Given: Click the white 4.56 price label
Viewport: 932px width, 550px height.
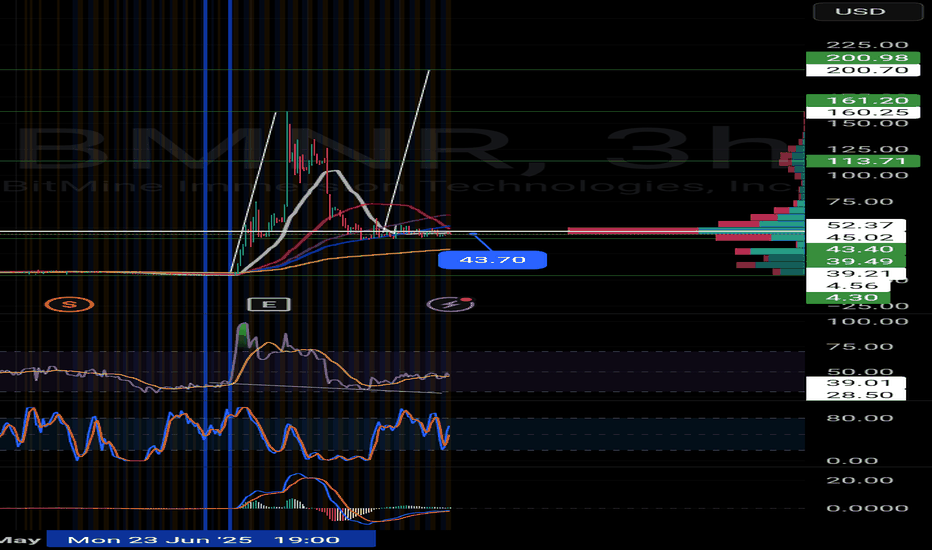Looking at the screenshot, I should (x=849, y=286).
